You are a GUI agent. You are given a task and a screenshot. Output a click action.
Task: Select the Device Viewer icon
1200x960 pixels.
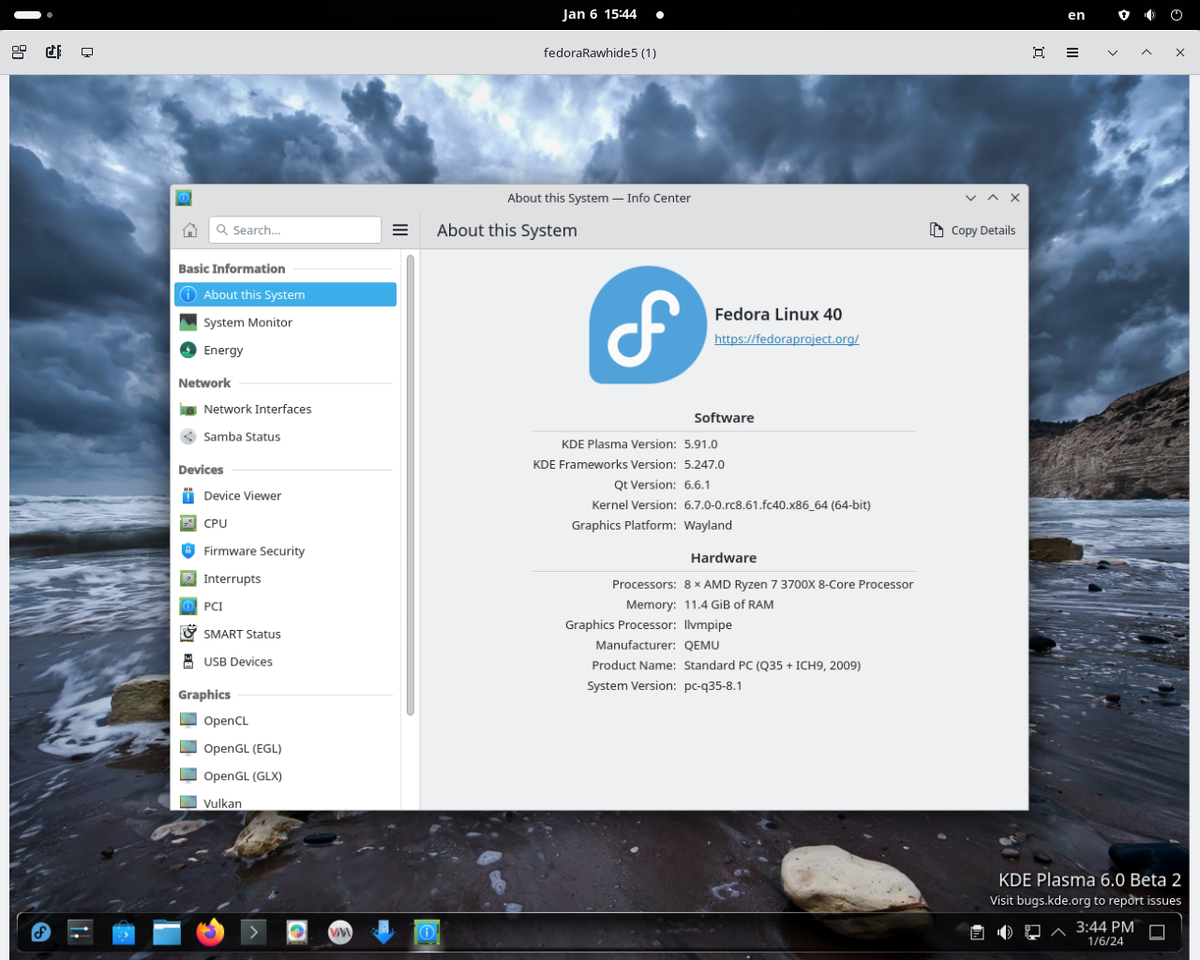188,496
